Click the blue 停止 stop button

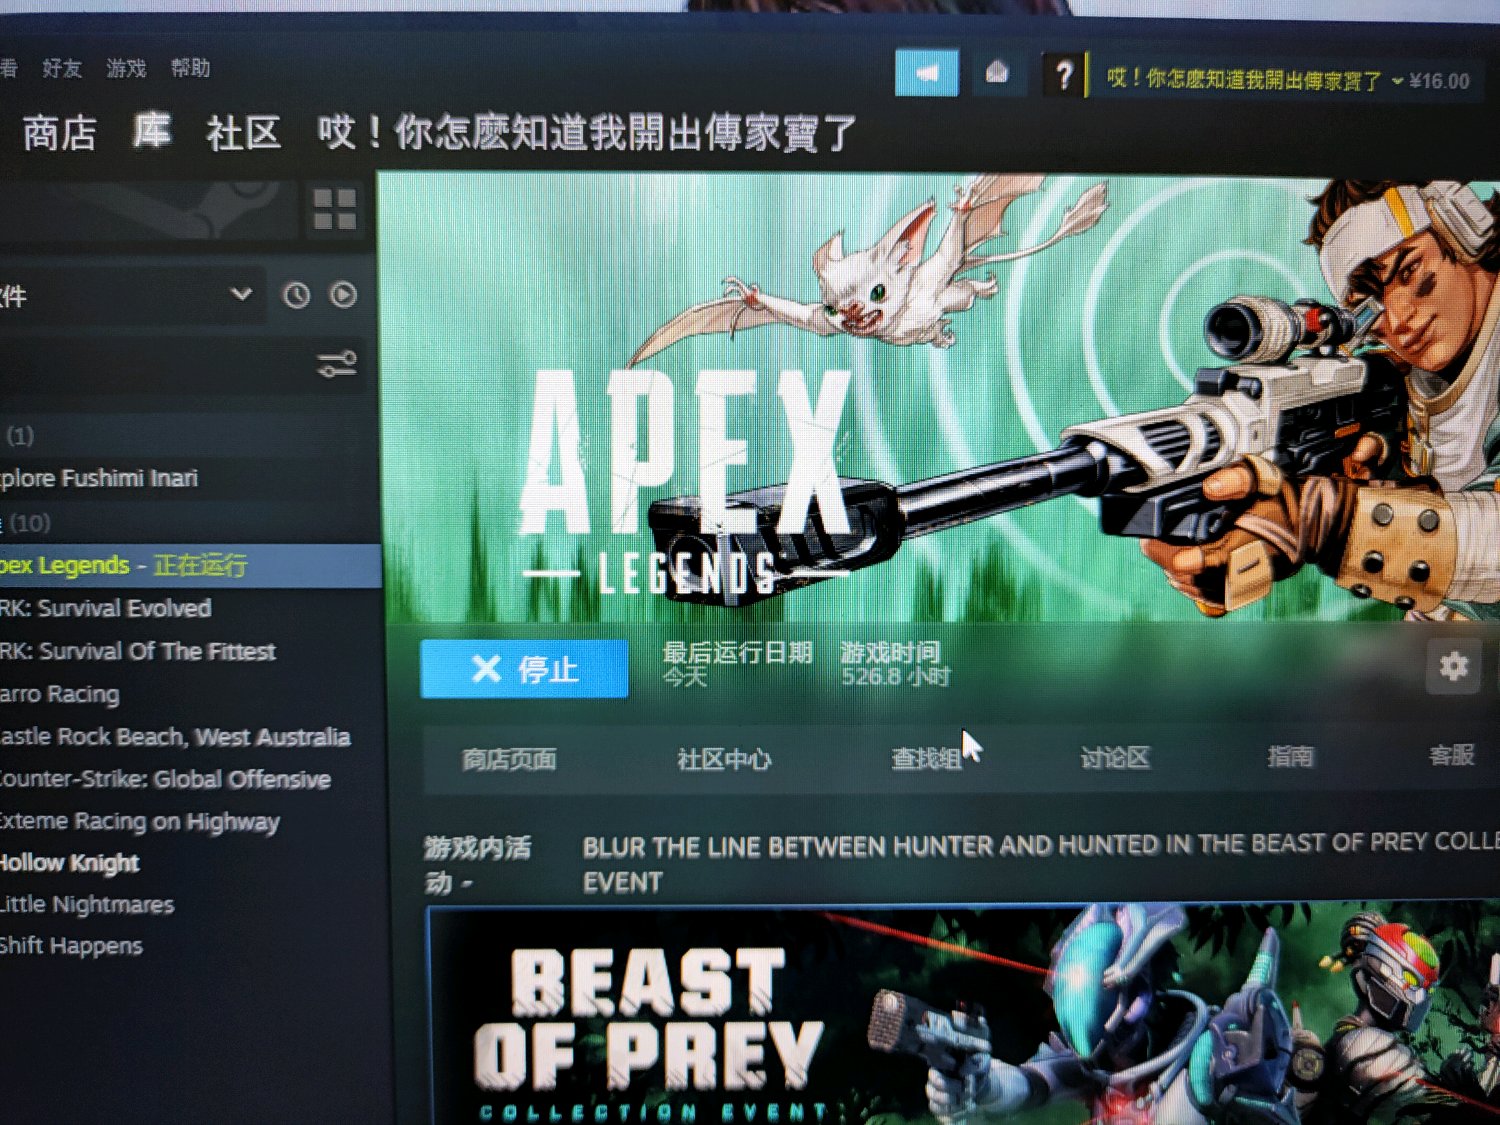click(x=524, y=668)
